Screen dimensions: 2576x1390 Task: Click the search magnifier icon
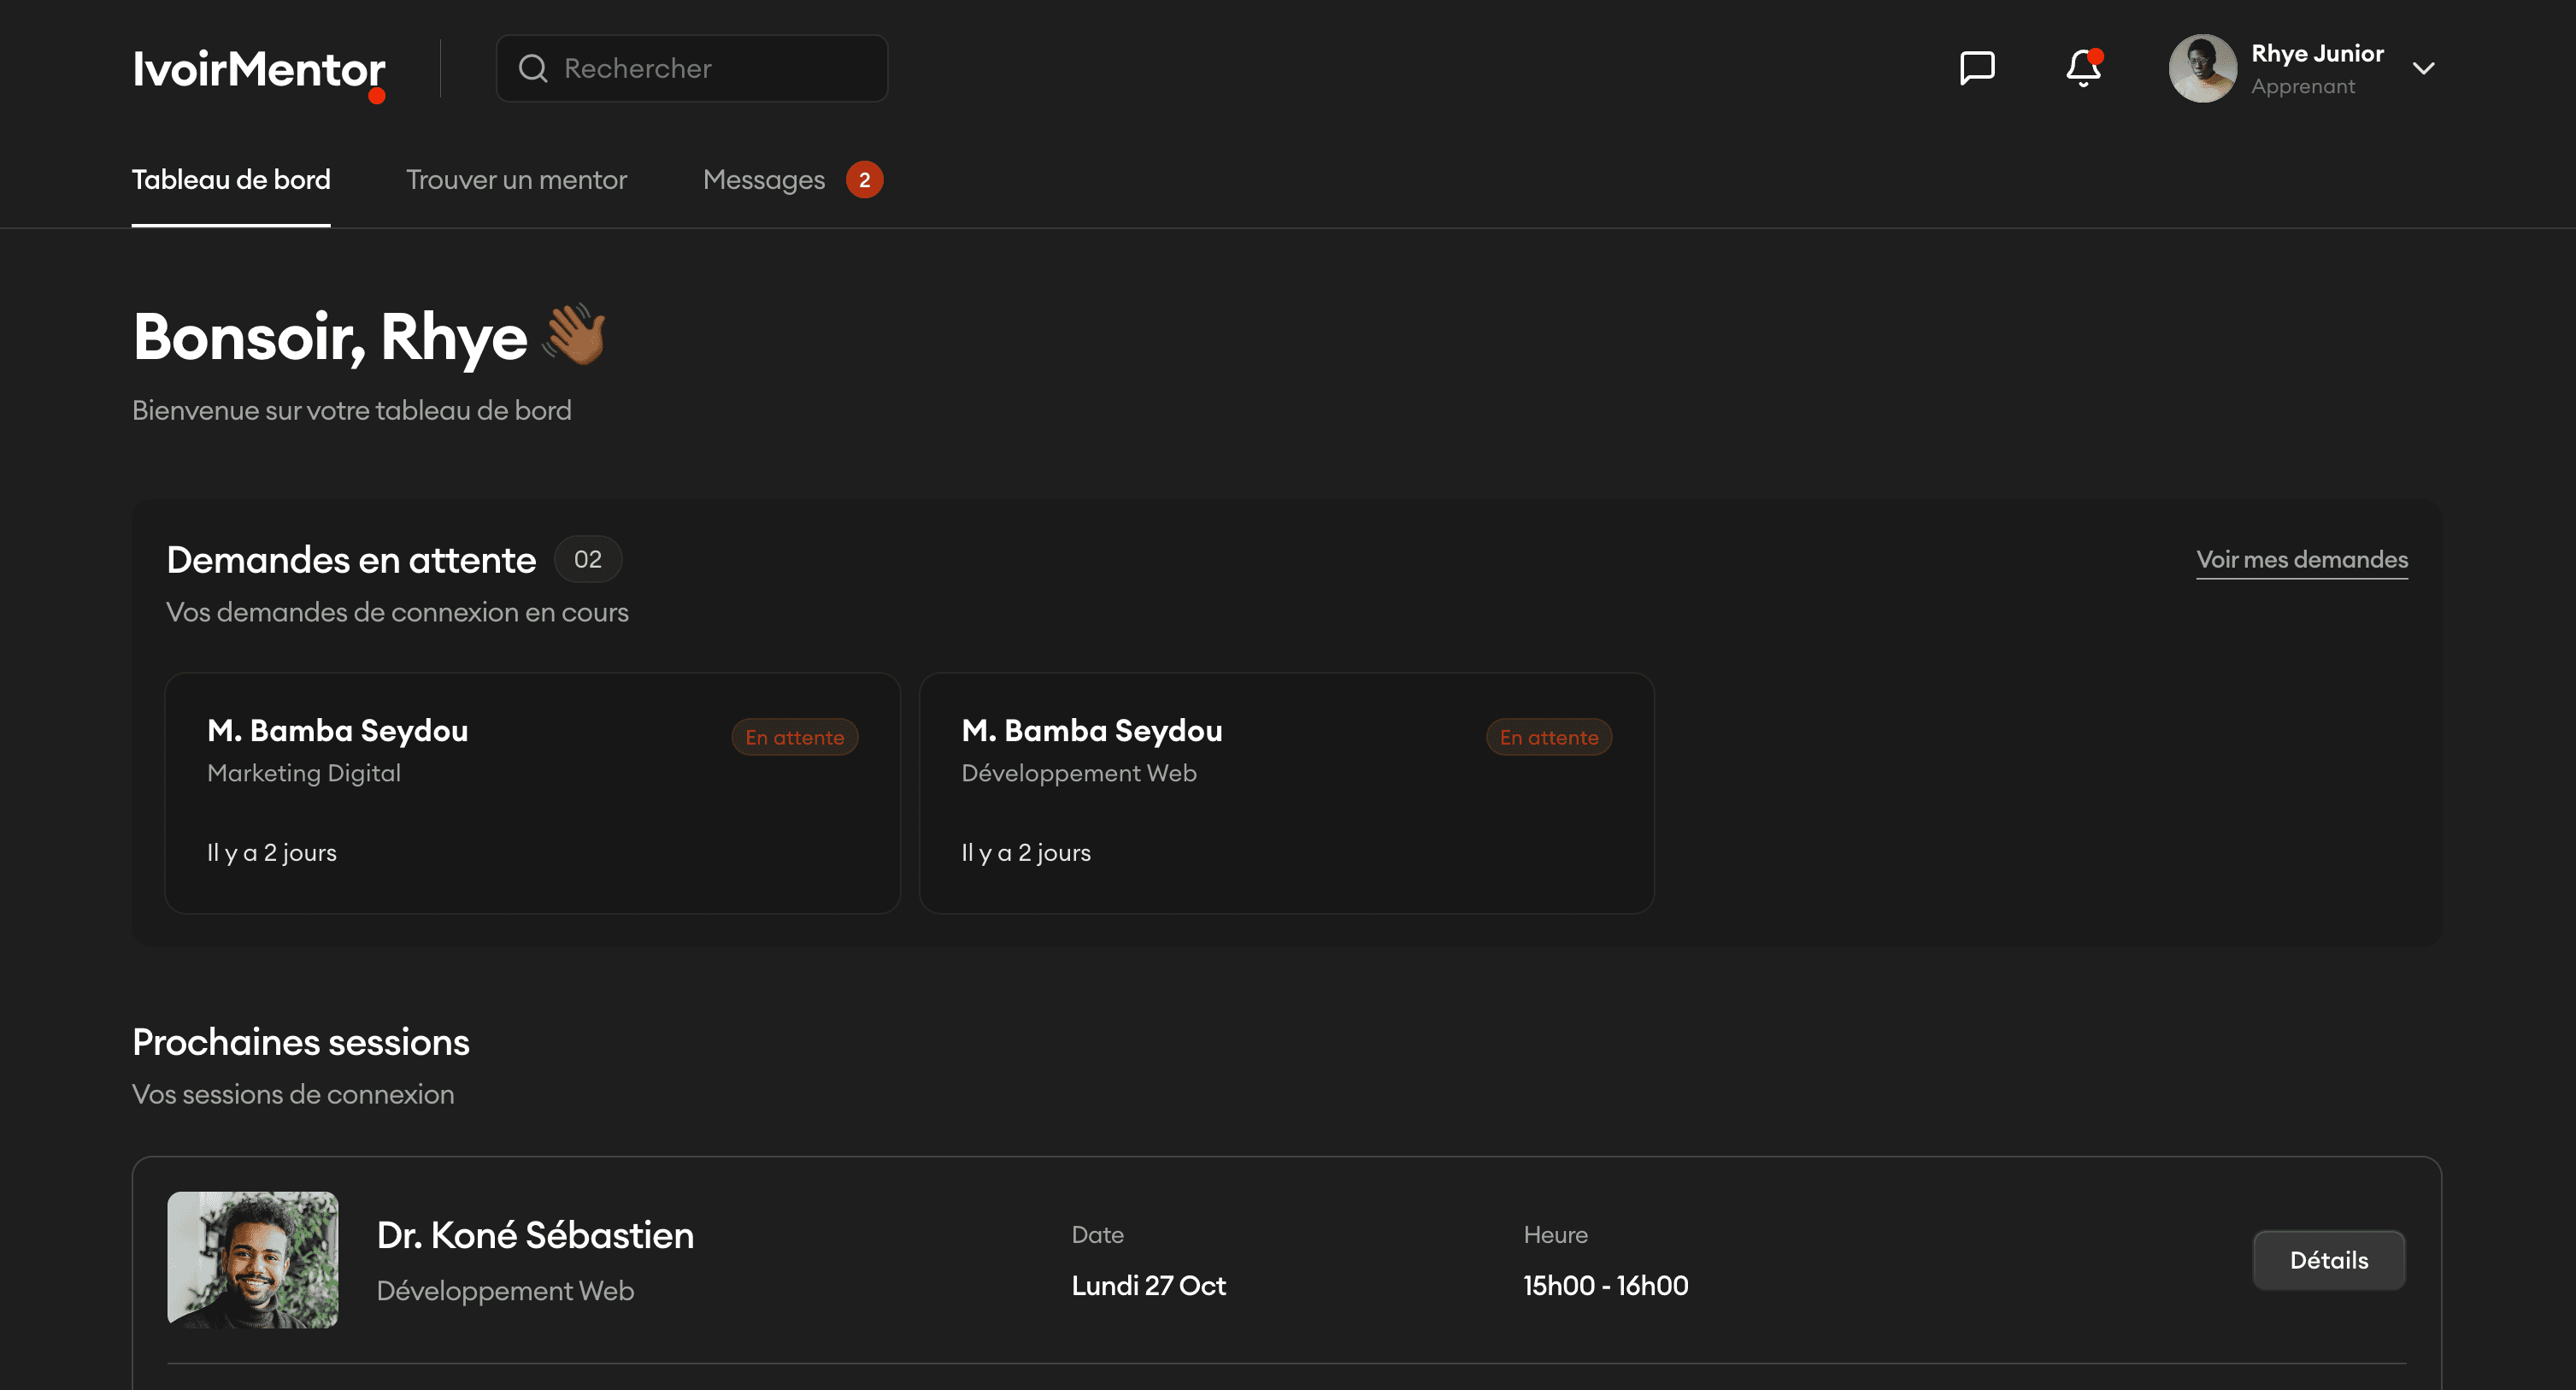pos(533,68)
